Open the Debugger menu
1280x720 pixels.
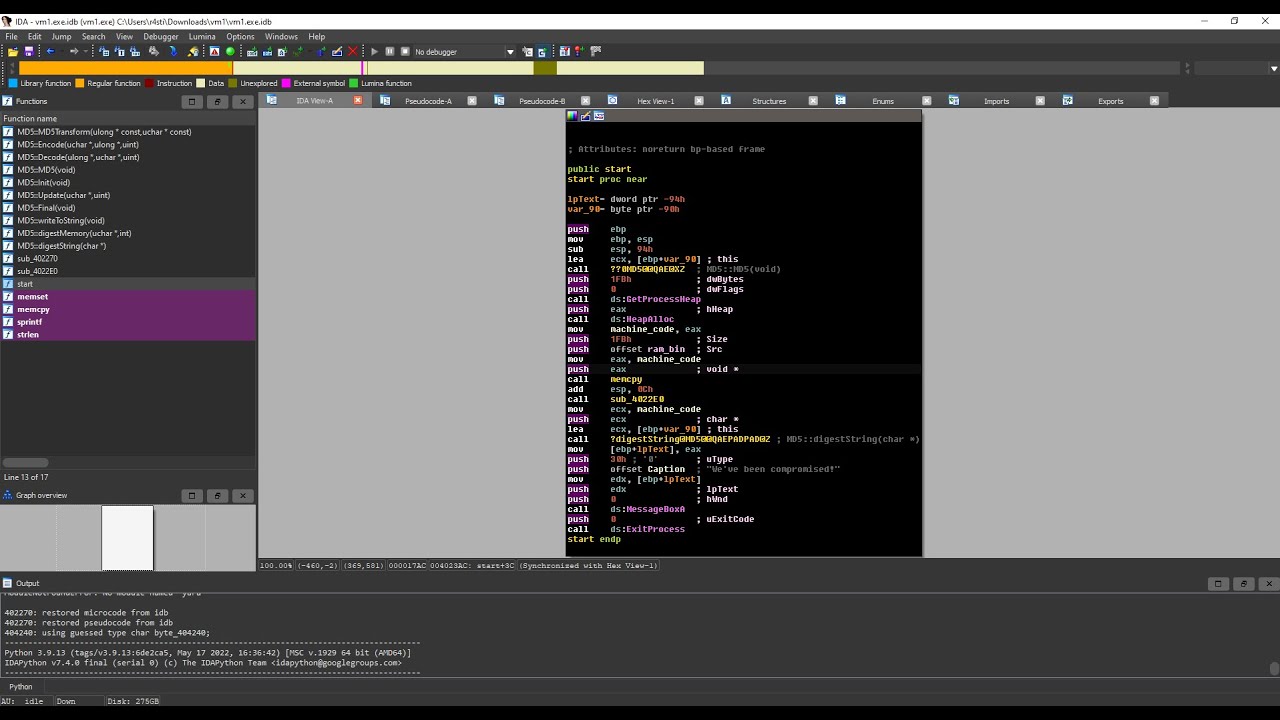(x=160, y=36)
